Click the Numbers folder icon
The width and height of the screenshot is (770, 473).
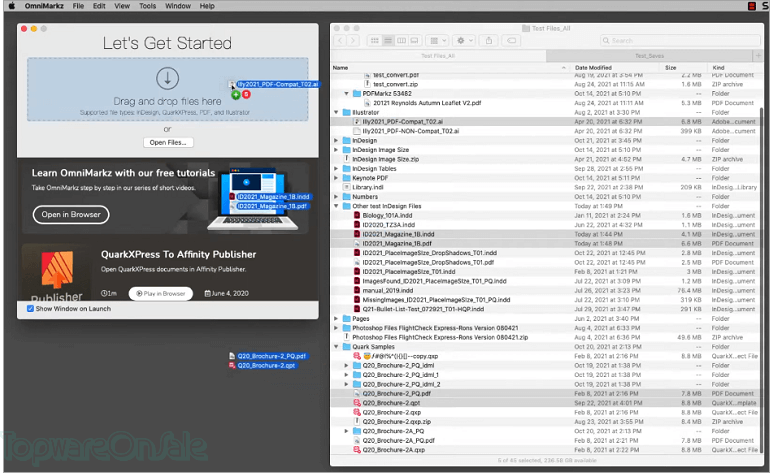[x=346, y=196]
